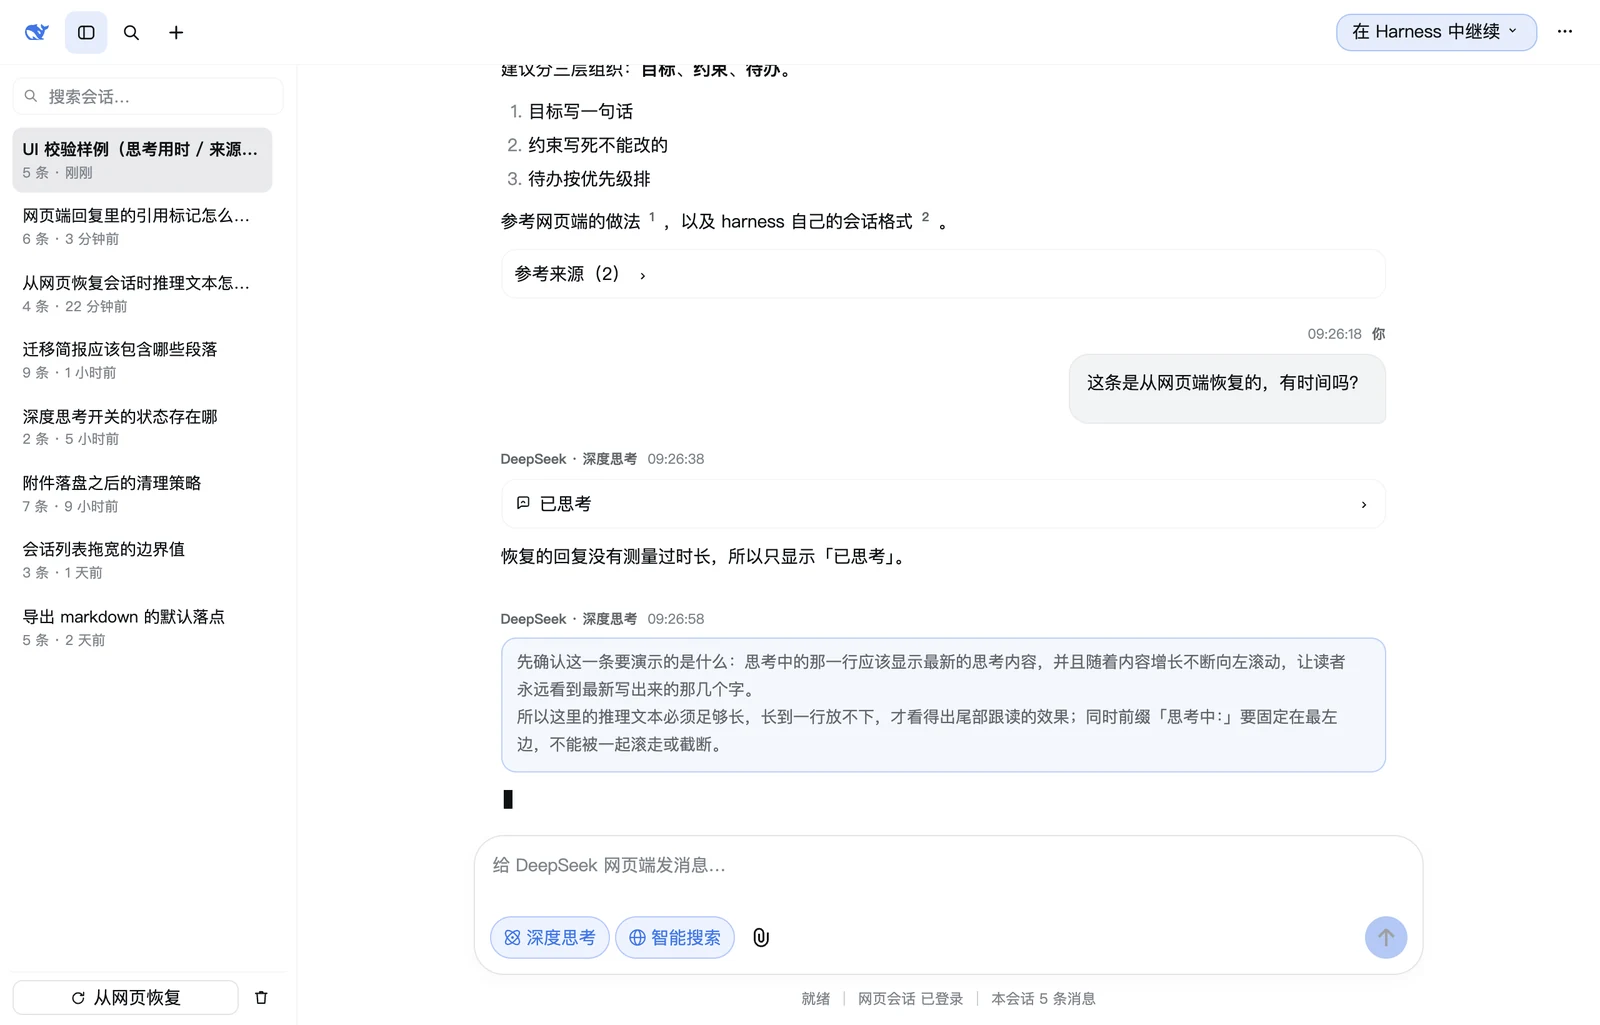1600x1025 pixels.
Task: Toggle 智能搜索 smart search mode
Action: tap(675, 938)
